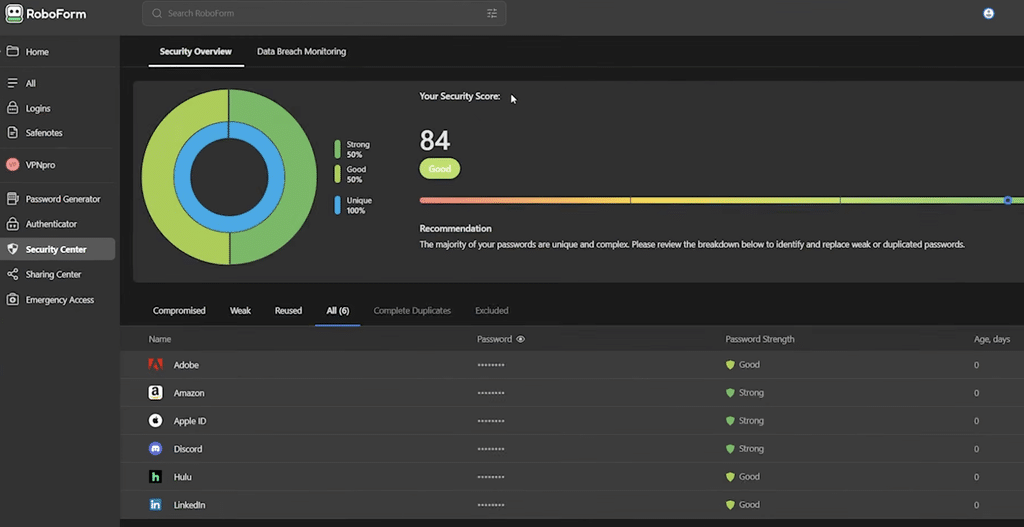
Task: Click the Logins lock icon
Action: (12, 108)
